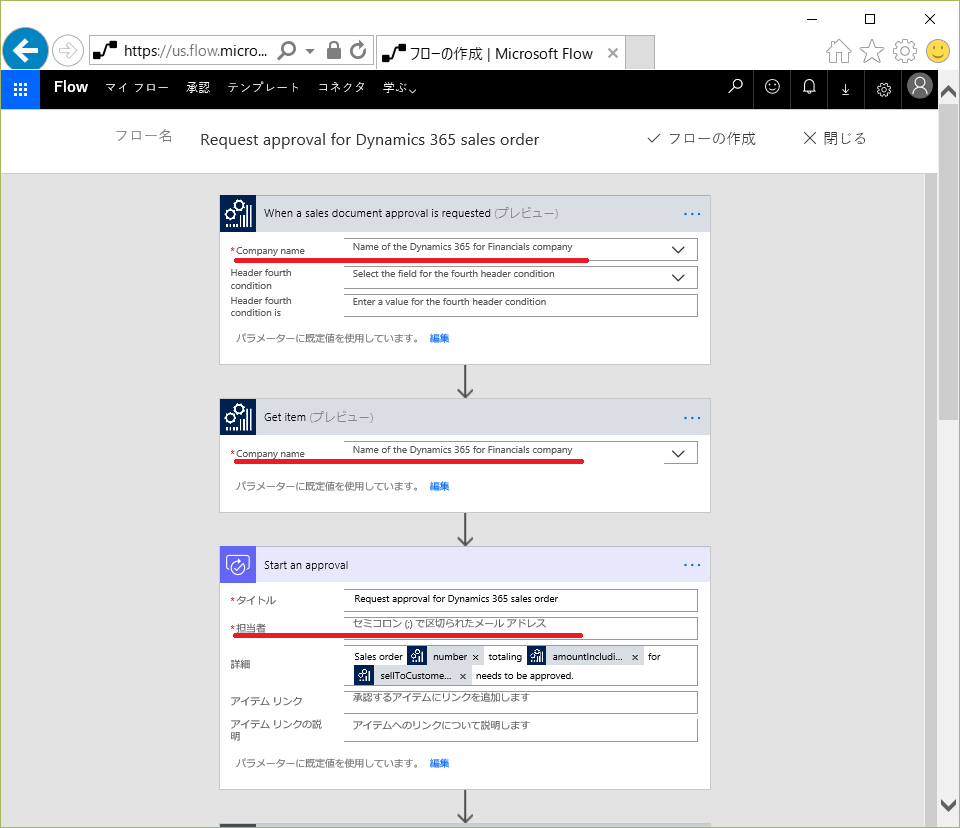The image size is (960, 828).
Task: Open the app launcher waffle icon
Action: (20, 89)
